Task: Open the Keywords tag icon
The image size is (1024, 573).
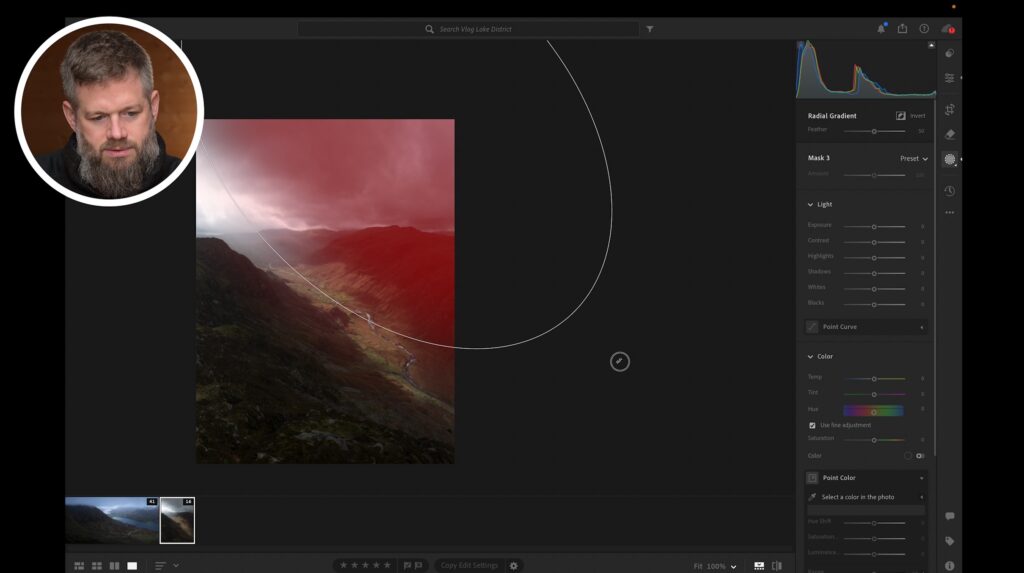Action: [949, 541]
